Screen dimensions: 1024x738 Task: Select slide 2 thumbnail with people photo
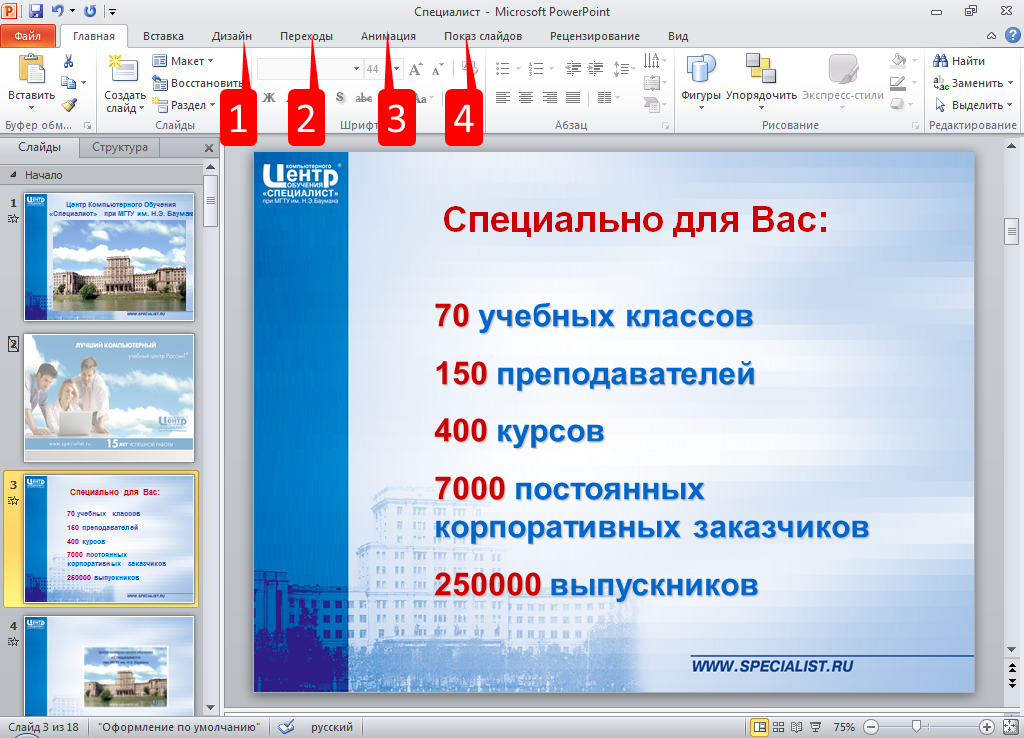109,397
